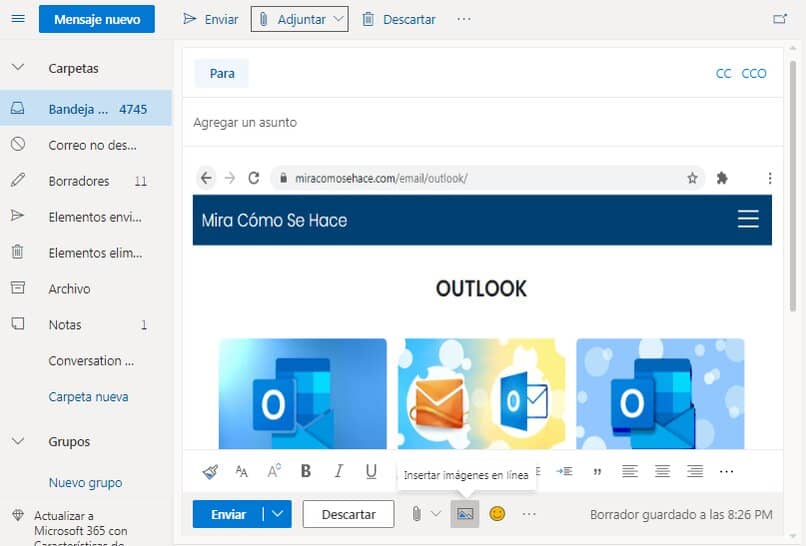Toggle italic formatting

point(339,471)
